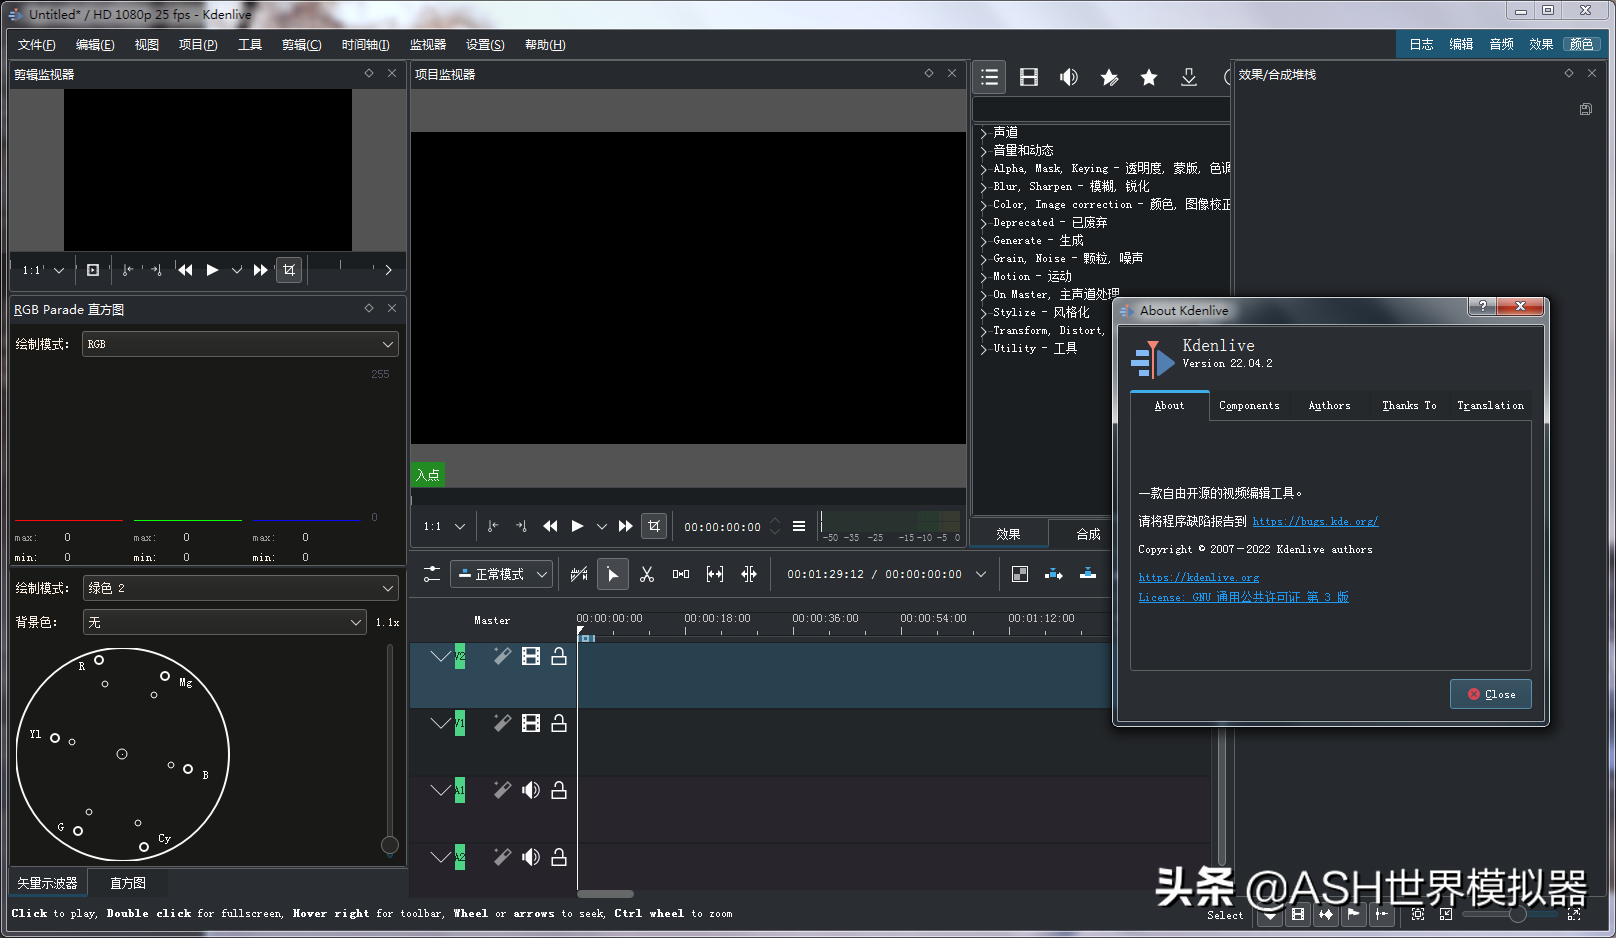
Task: Set zone out on project monitor
Action: pos(521,526)
